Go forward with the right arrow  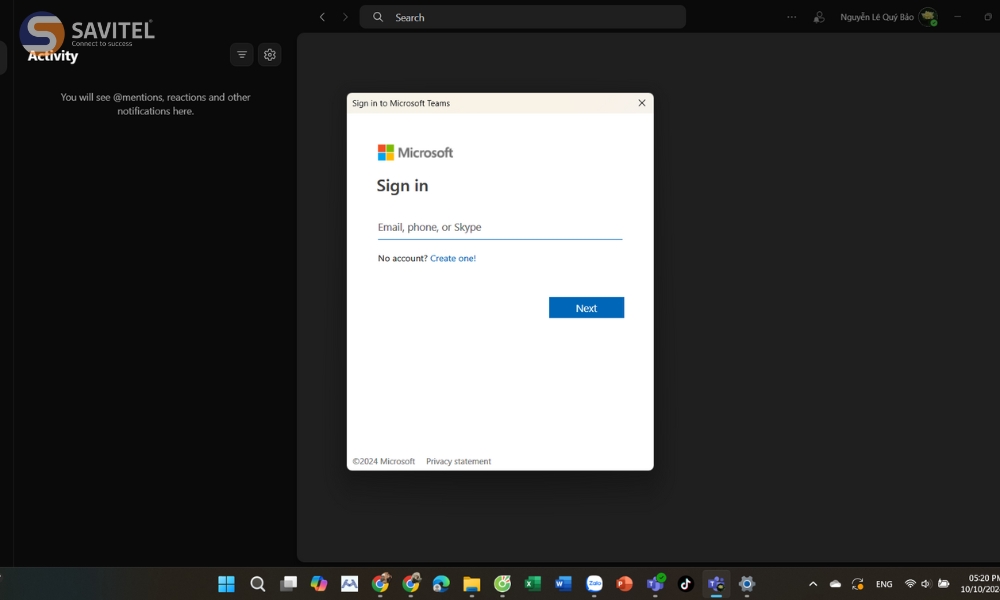click(345, 17)
